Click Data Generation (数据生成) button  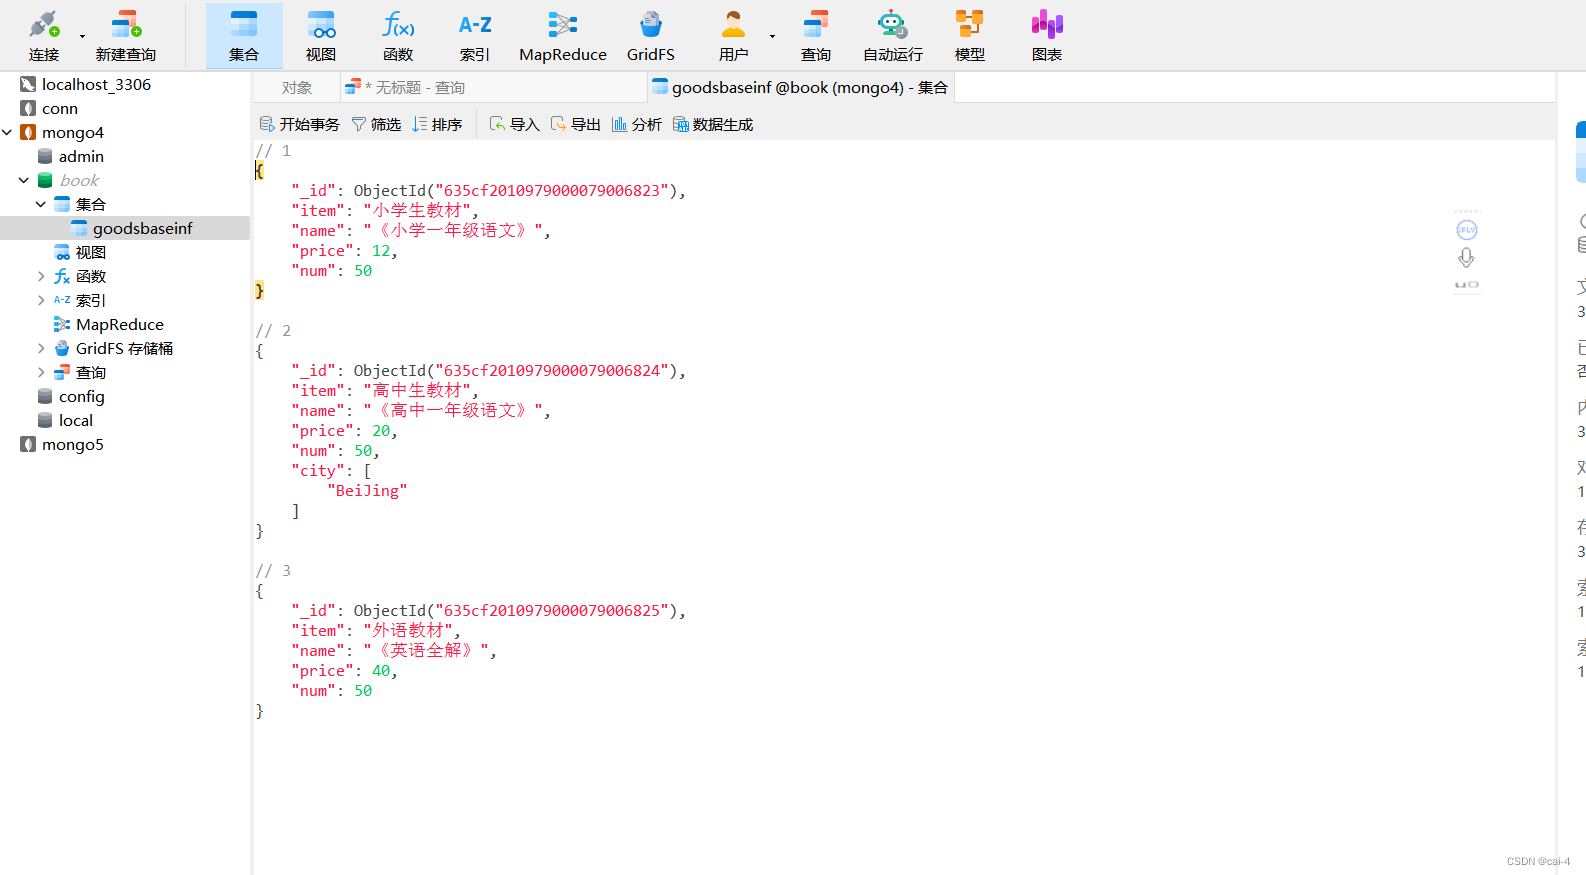click(x=713, y=124)
